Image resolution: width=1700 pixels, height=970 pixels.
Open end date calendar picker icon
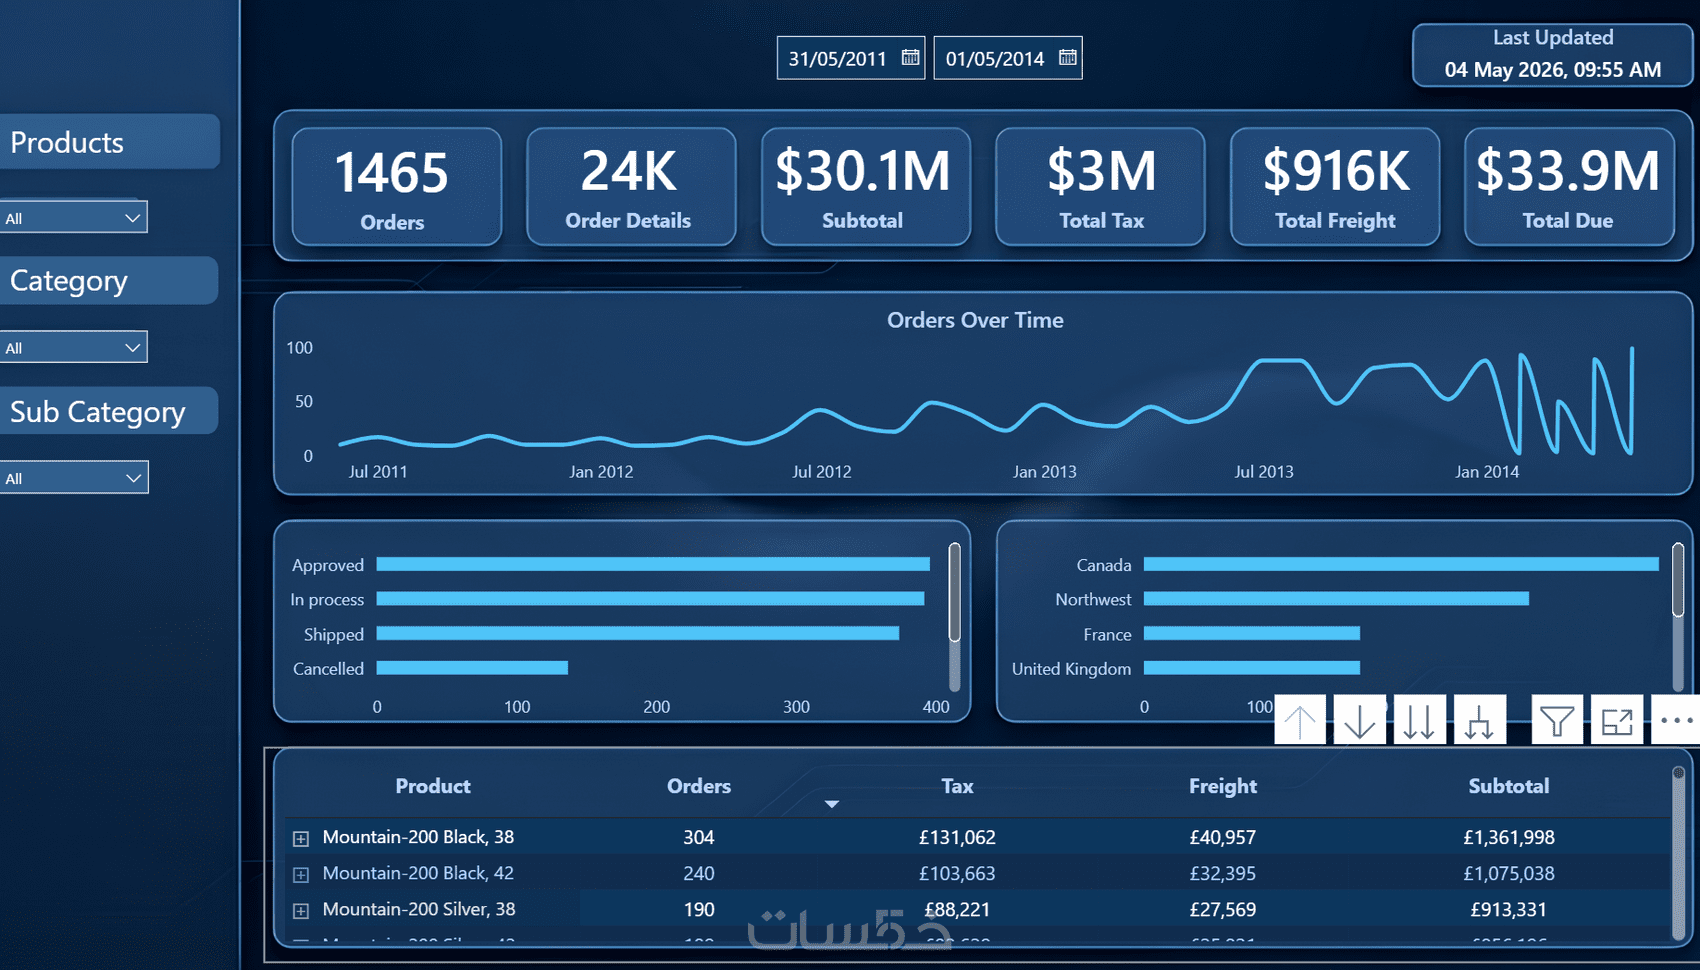tap(1068, 58)
